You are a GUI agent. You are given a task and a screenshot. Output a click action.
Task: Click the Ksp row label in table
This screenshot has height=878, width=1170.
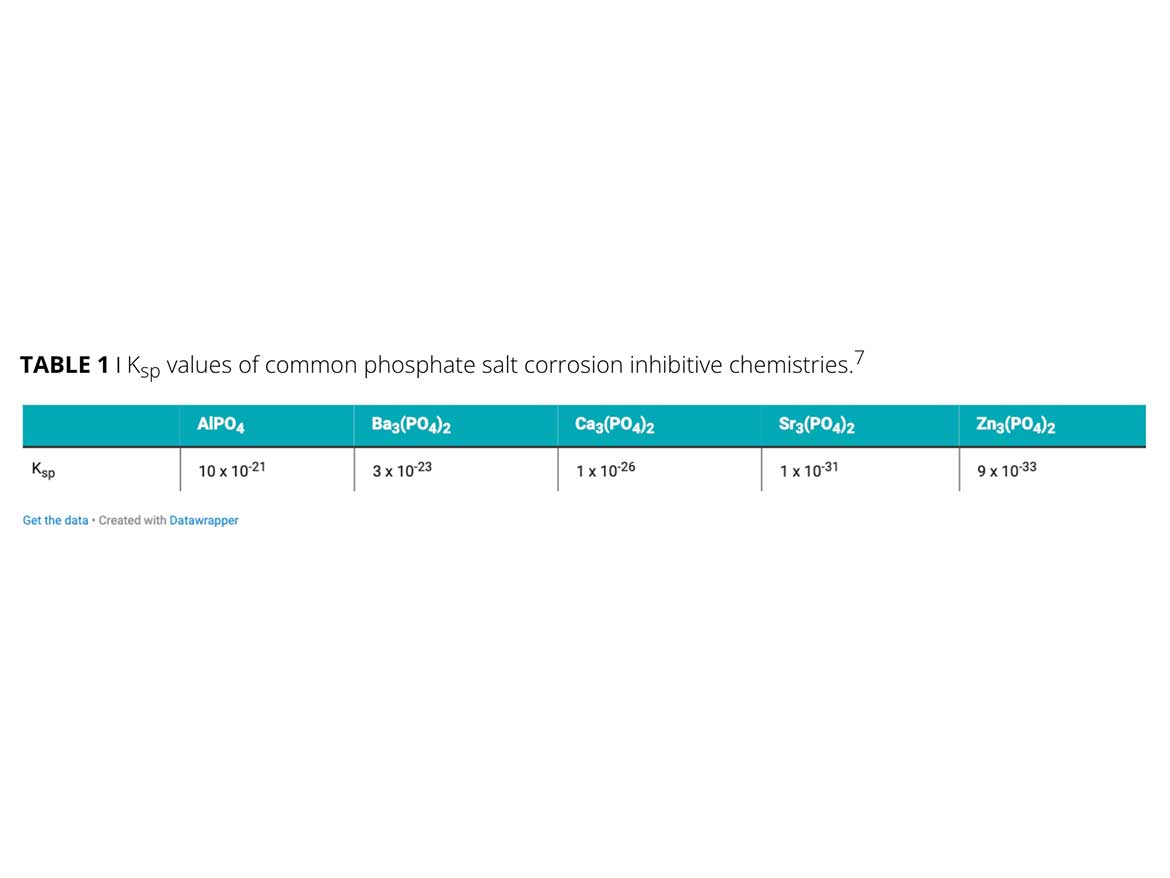(x=43, y=470)
